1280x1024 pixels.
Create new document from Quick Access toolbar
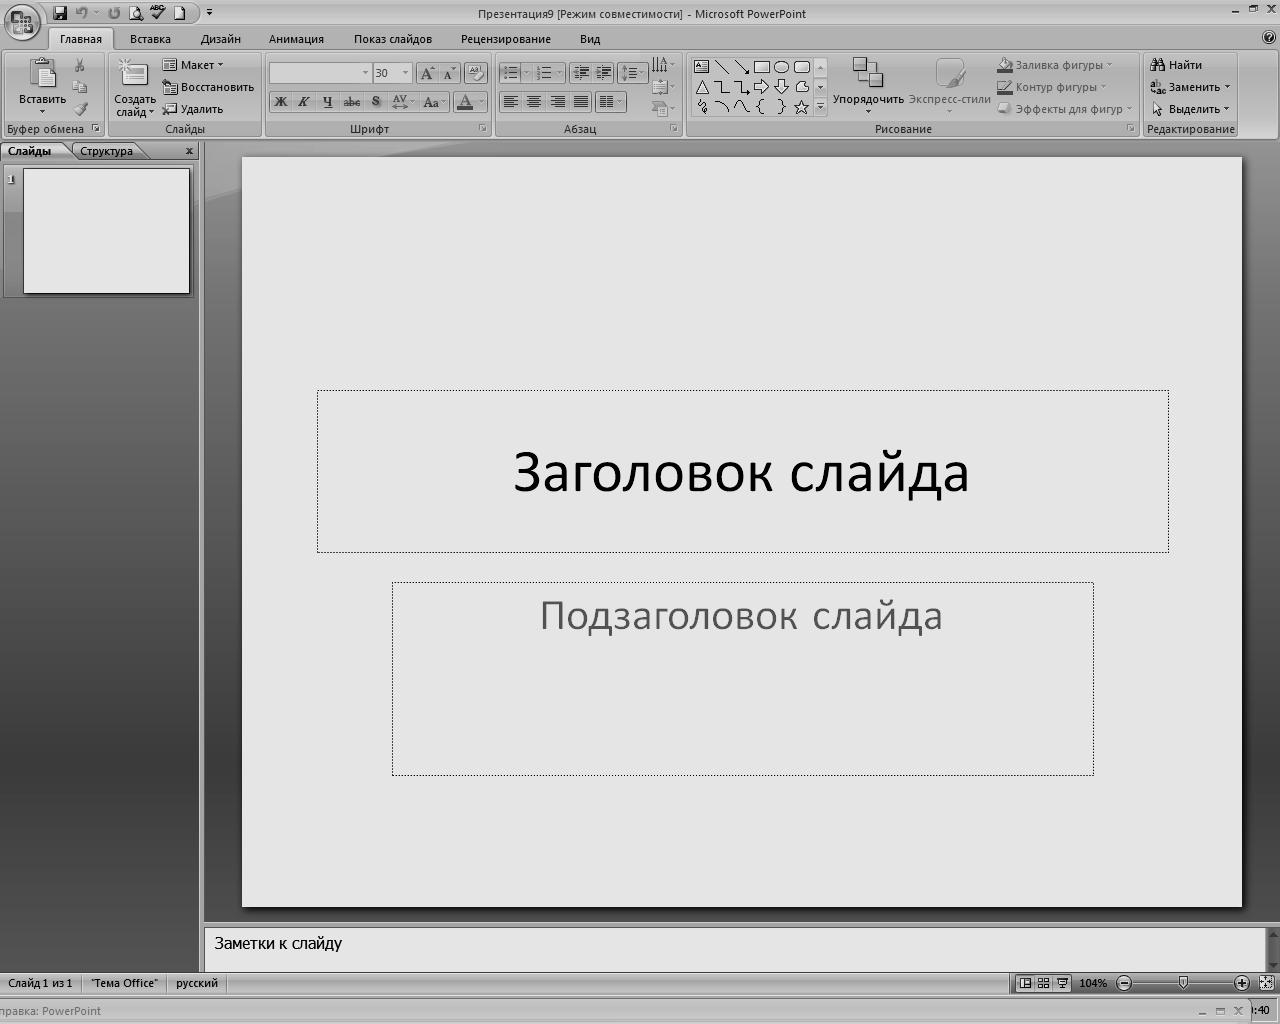[x=180, y=13]
